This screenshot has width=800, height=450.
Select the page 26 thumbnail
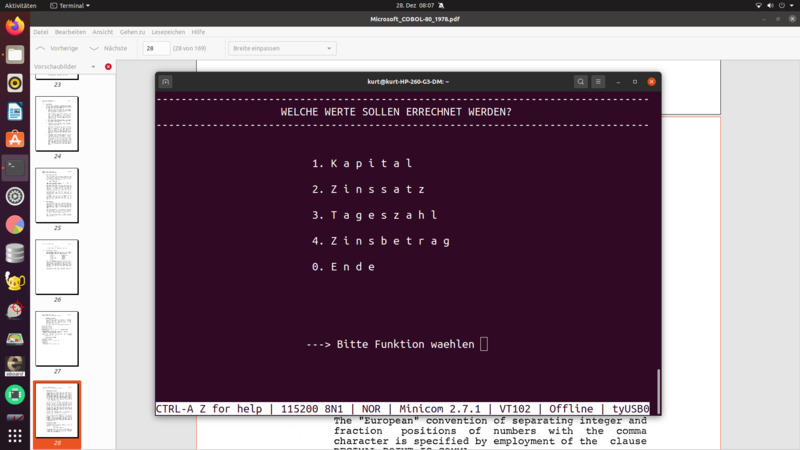(57, 267)
